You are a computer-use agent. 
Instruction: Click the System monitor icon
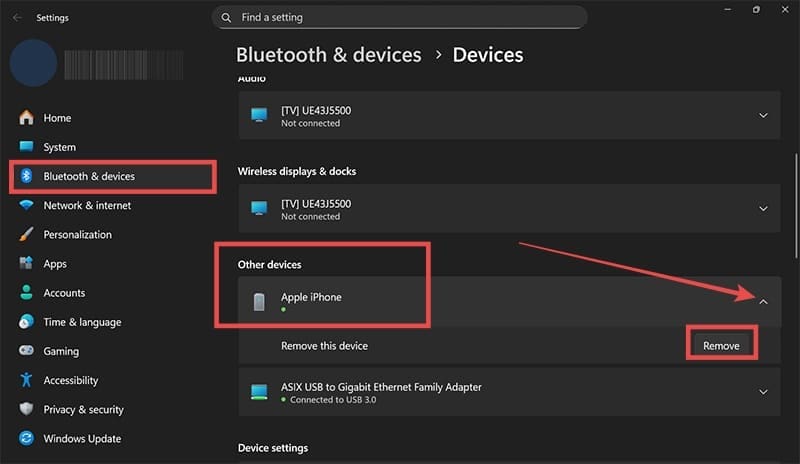coord(26,147)
